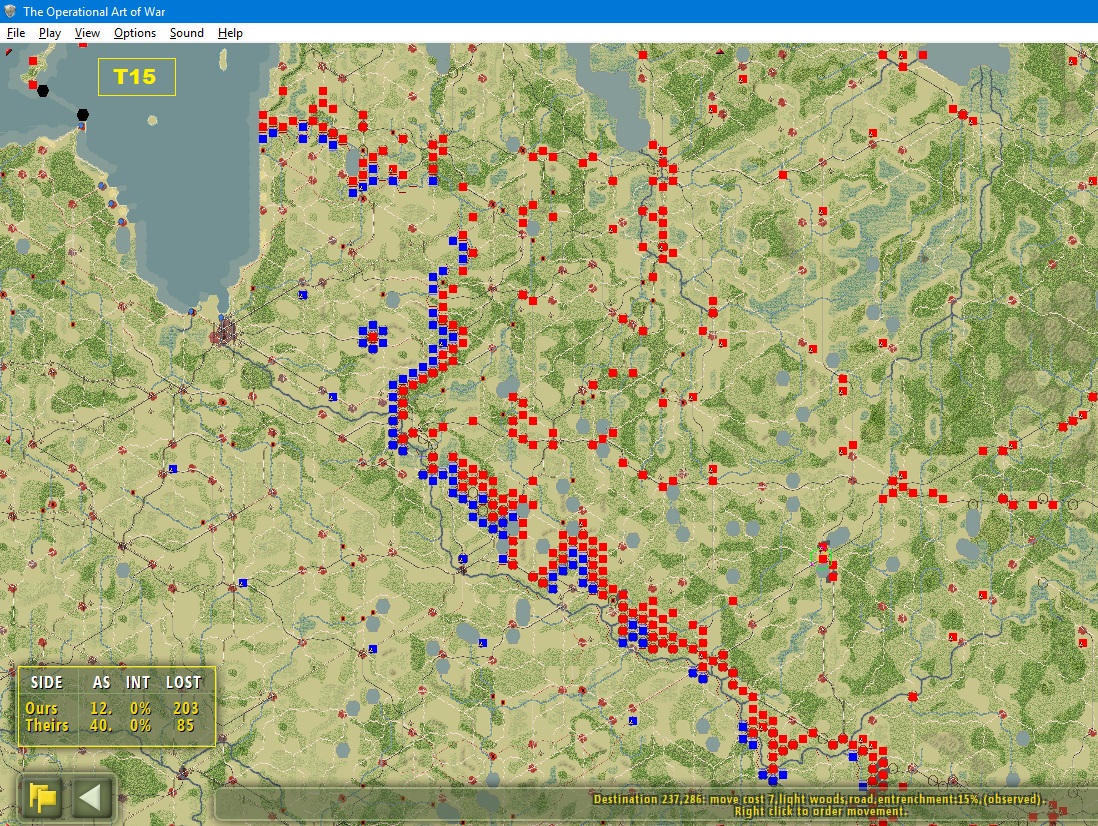The image size is (1098, 826).
Task: Click the T15 turn indicator
Action: [x=137, y=77]
